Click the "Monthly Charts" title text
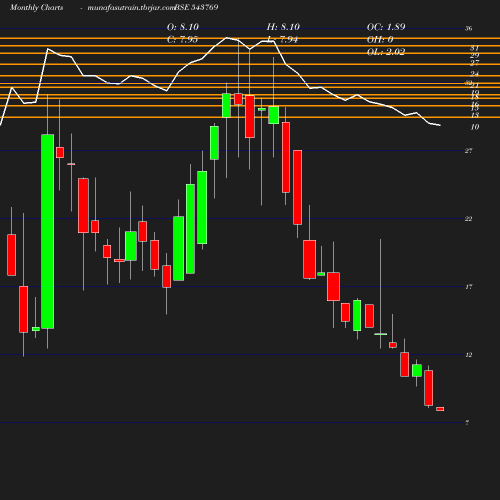Image resolution: width=500 pixels, height=500 pixels. click(37, 7)
